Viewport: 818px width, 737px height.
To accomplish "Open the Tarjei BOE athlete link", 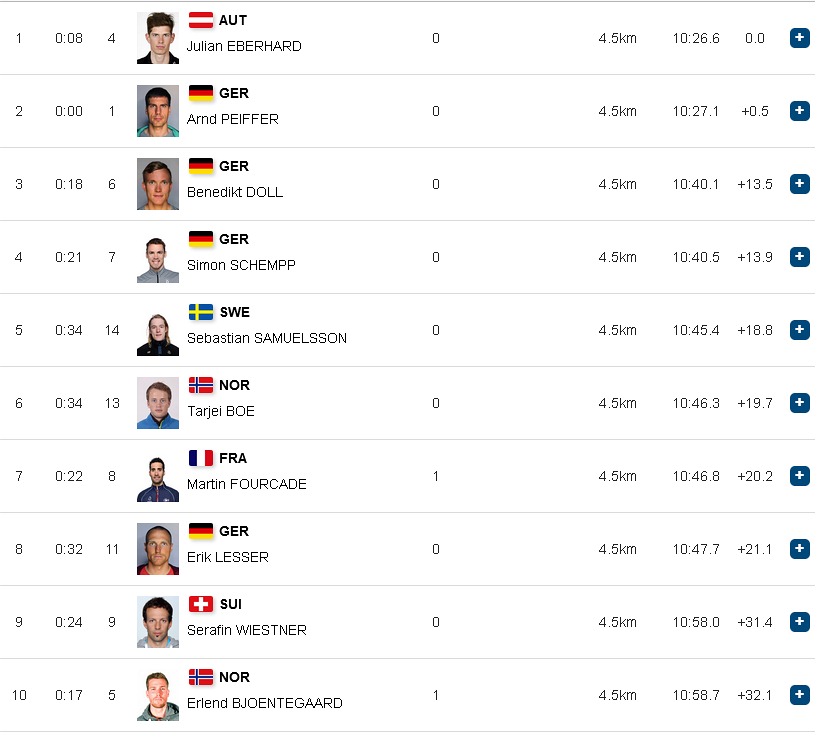I will pos(221,411).
